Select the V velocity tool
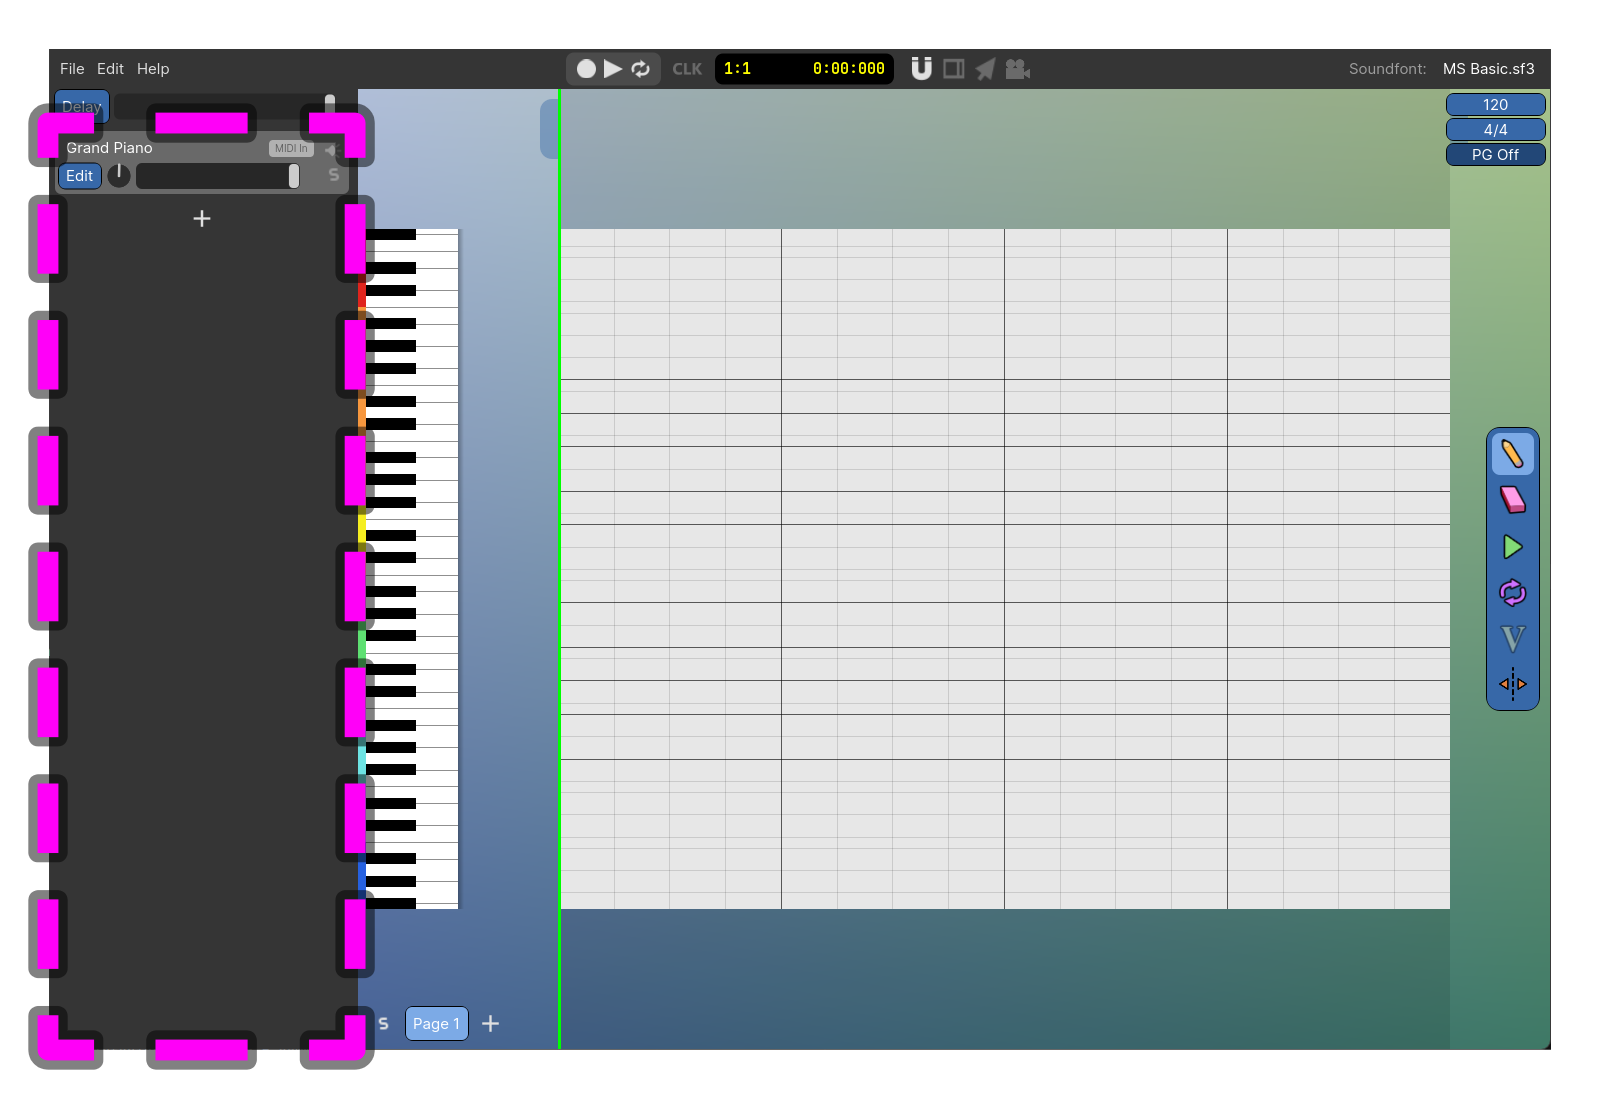Screen dimensions: 1600x1100 (1512, 639)
